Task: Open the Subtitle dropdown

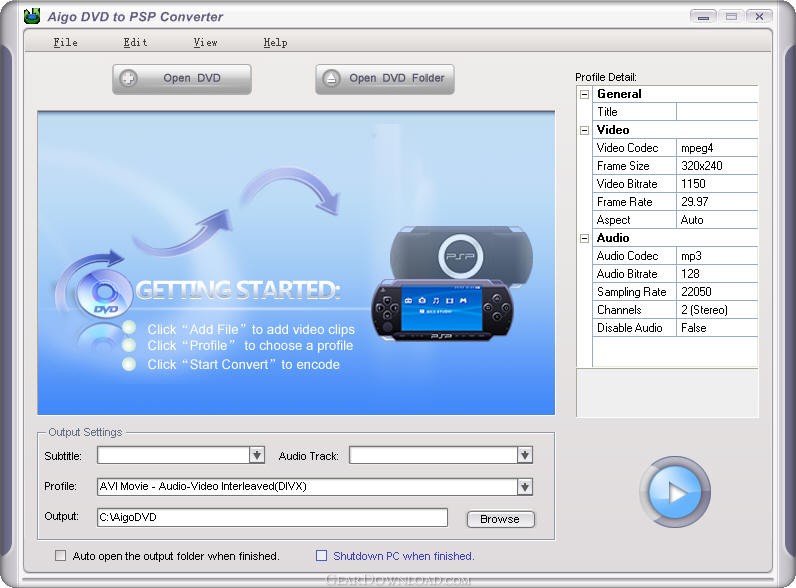Action: click(257, 455)
